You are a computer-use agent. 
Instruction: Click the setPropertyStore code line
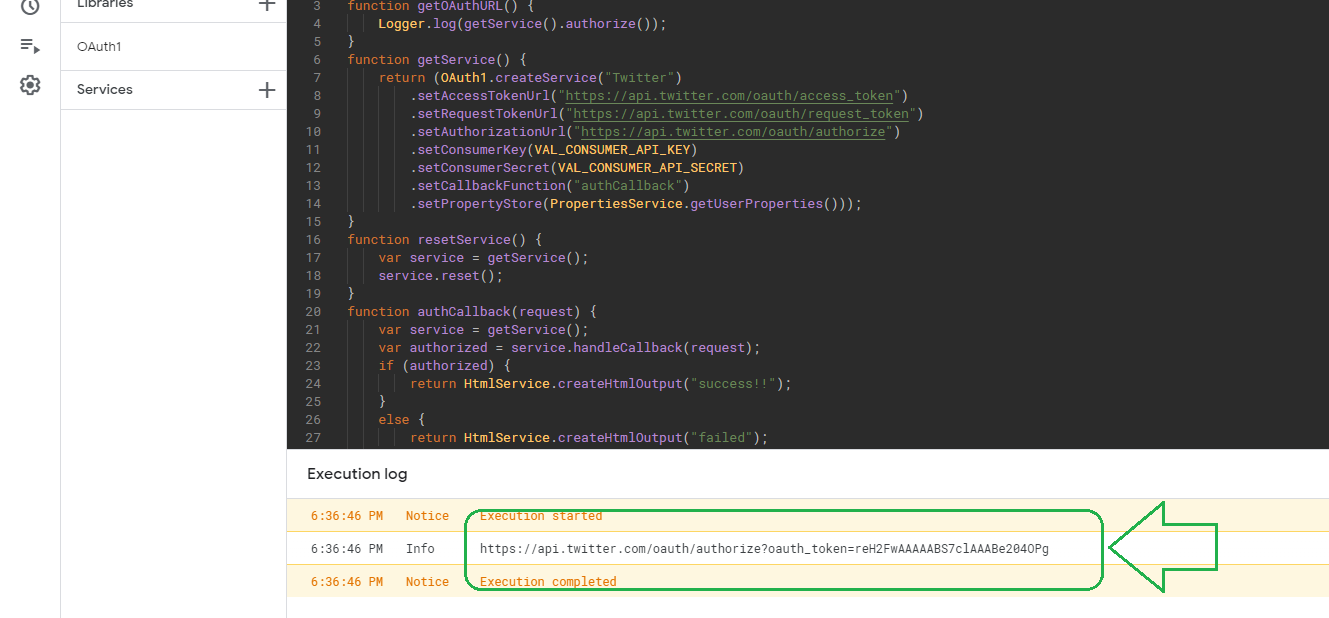pyautogui.click(x=636, y=204)
